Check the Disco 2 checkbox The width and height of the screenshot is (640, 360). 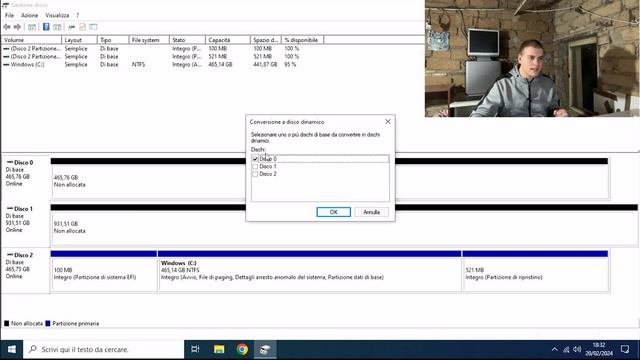(x=255, y=174)
